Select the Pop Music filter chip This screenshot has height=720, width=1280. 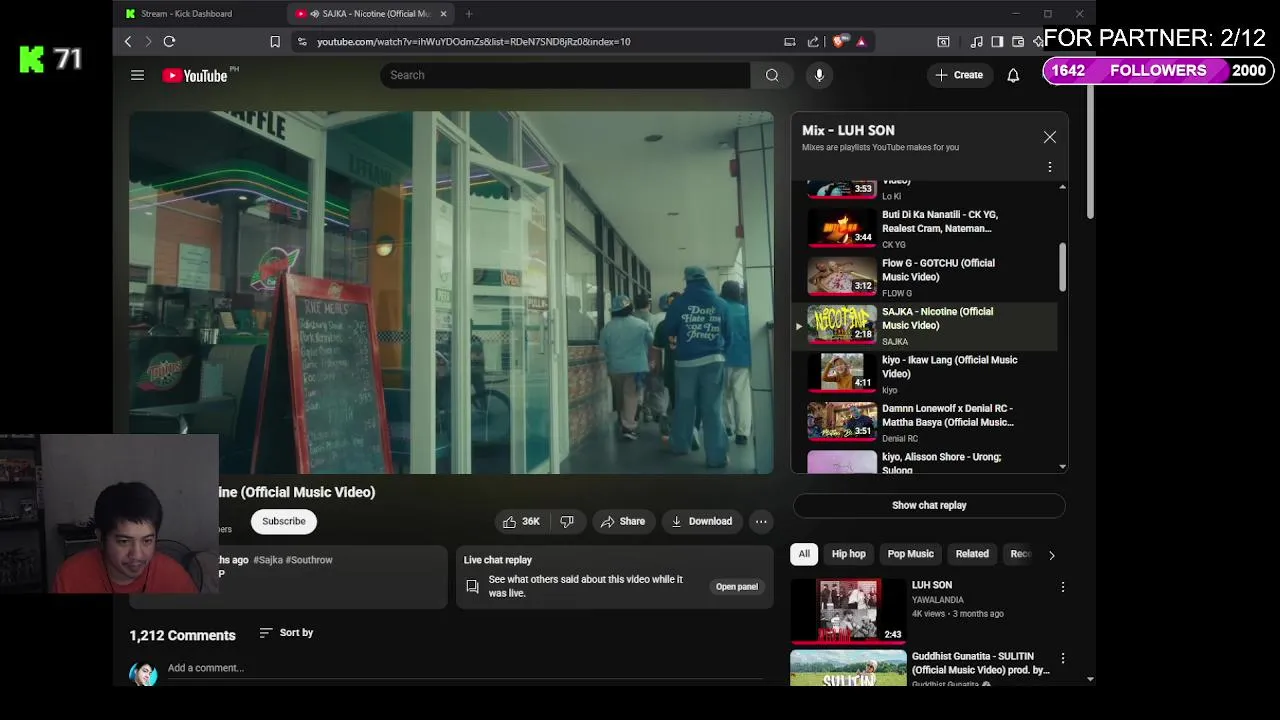point(910,554)
